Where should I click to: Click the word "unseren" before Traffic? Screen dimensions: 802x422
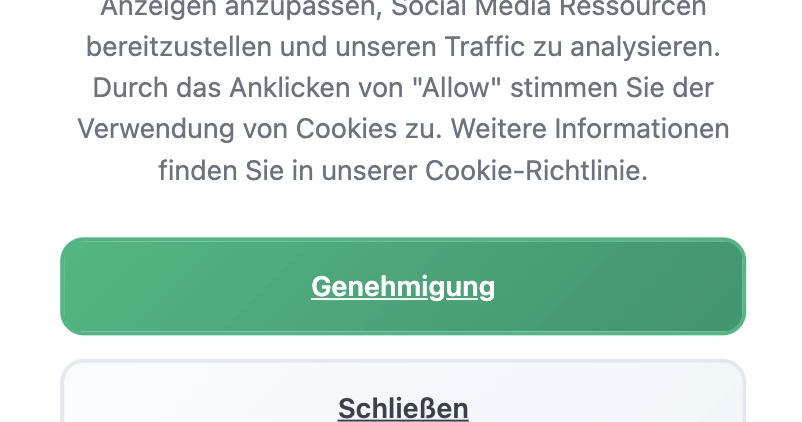[386, 47]
